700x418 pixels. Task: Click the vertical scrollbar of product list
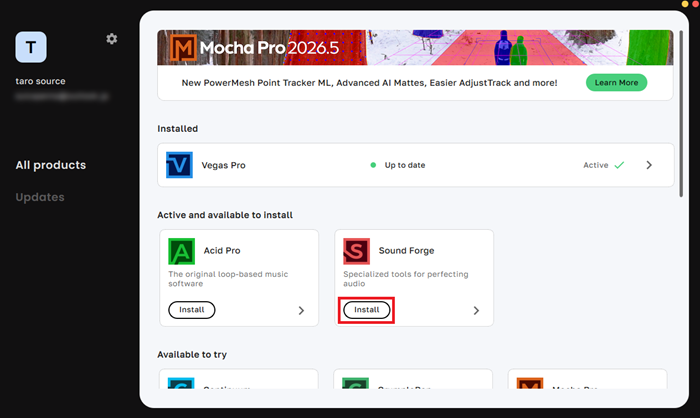[x=681, y=114]
